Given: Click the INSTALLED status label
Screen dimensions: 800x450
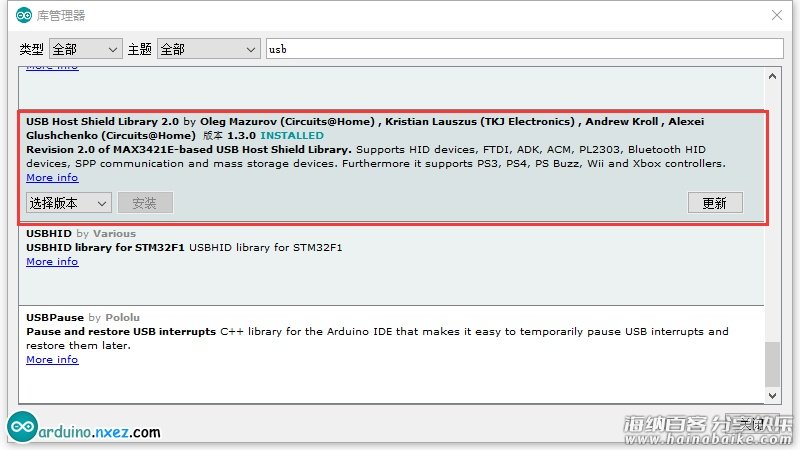Looking at the screenshot, I should (292, 135).
